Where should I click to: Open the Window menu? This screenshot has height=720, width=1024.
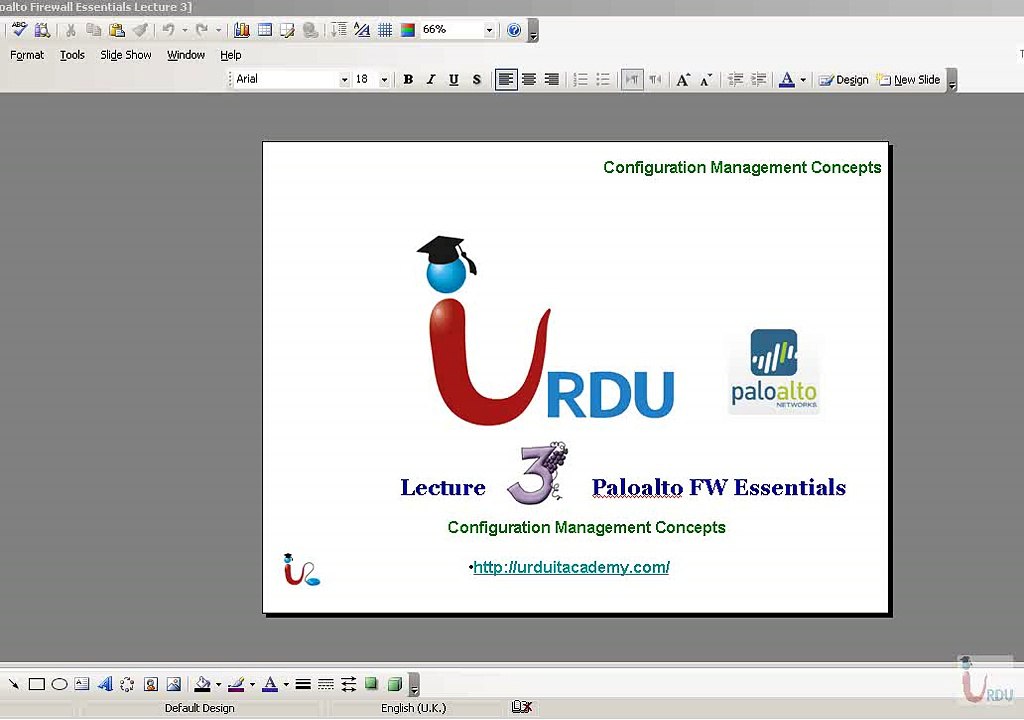click(x=185, y=55)
